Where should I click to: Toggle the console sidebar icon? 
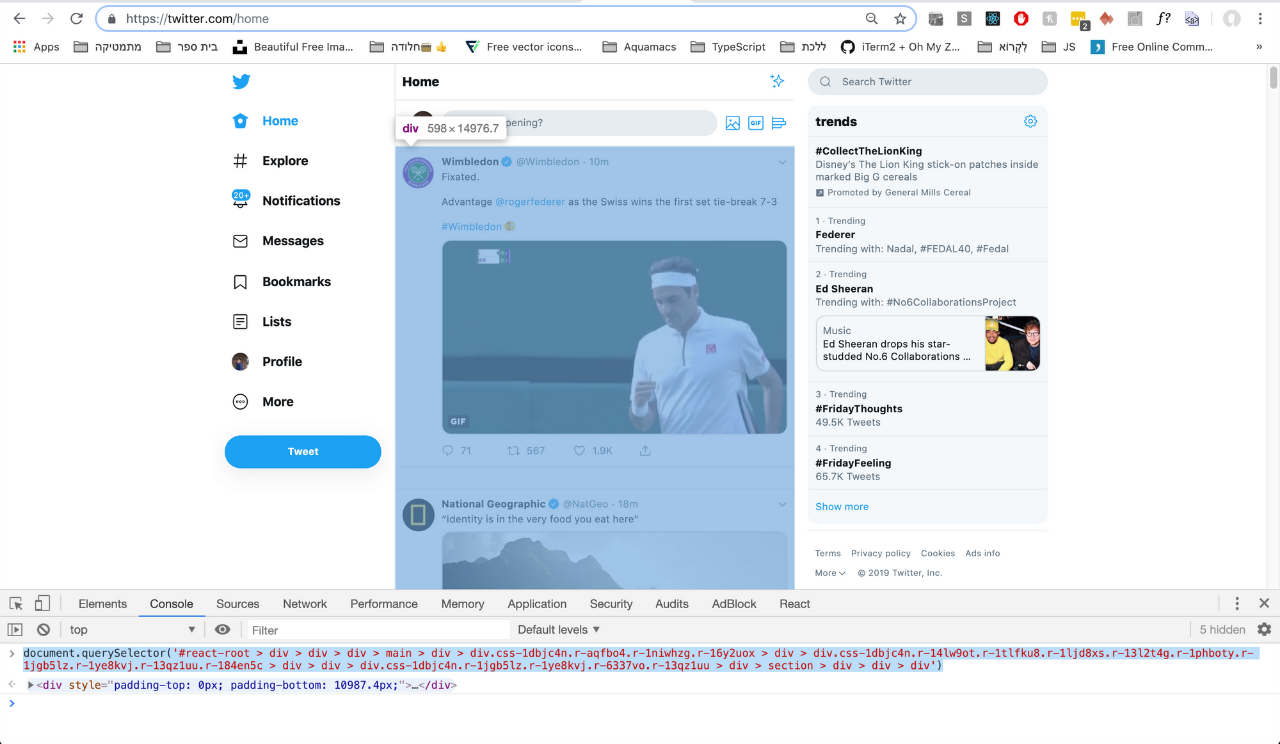point(15,630)
